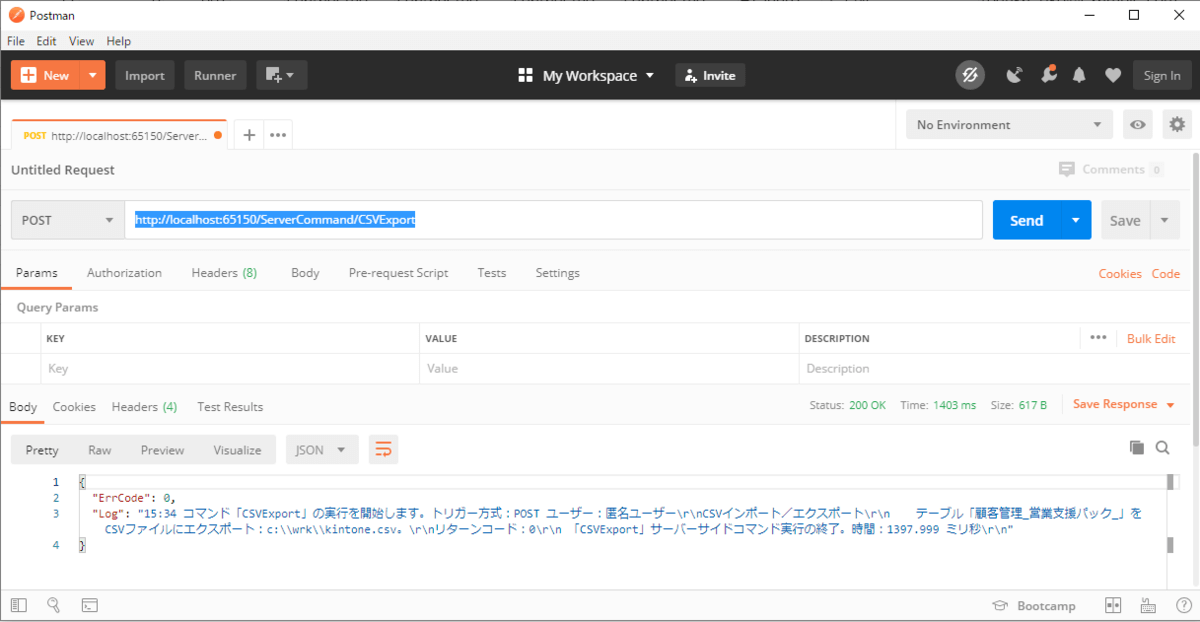Click the Bulk Edit link
The height and width of the screenshot is (622, 1200).
[1151, 338]
